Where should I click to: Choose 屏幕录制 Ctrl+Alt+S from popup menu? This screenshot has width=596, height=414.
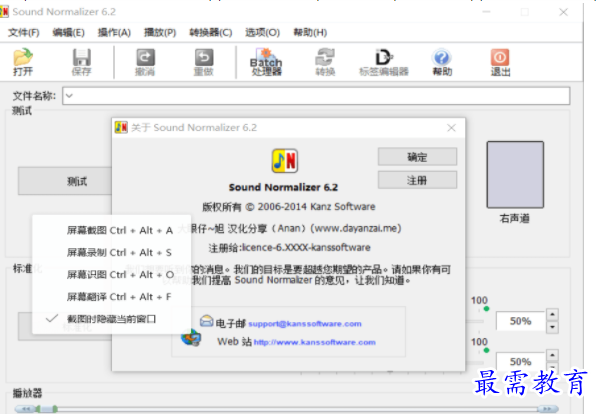pyautogui.click(x=112, y=252)
